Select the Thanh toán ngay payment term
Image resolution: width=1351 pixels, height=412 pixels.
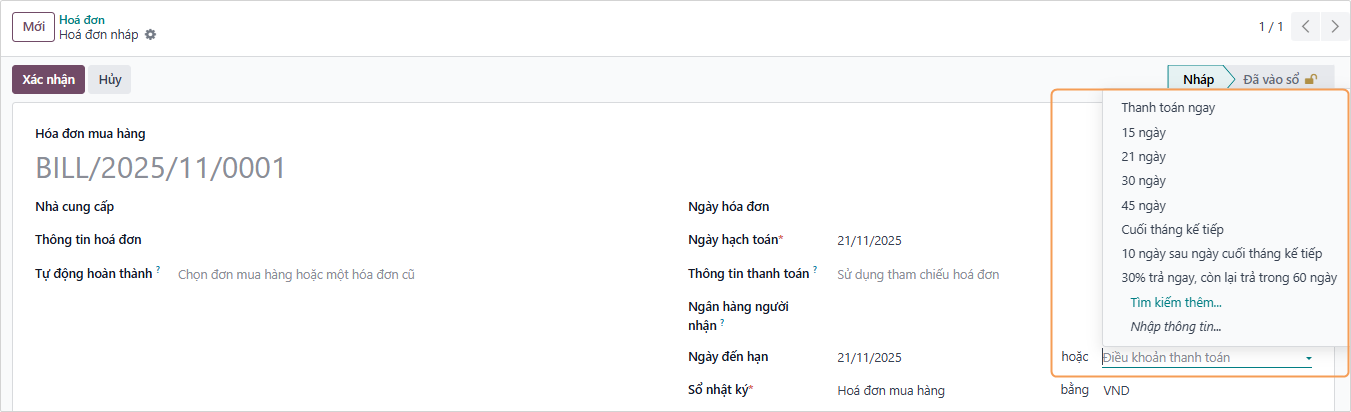point(1168,108)
